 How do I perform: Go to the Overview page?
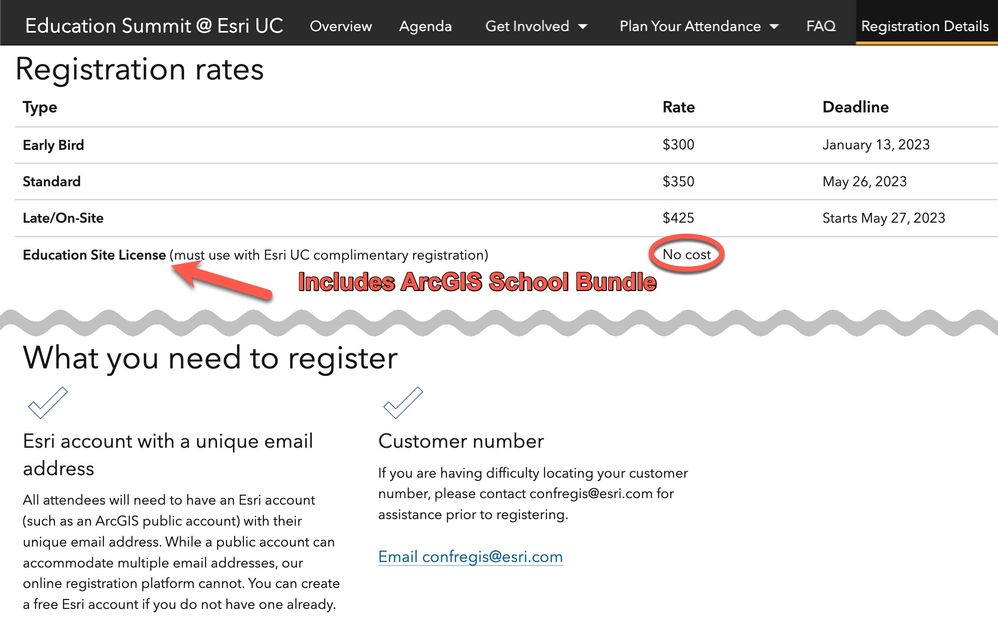[x=341, y=26]
